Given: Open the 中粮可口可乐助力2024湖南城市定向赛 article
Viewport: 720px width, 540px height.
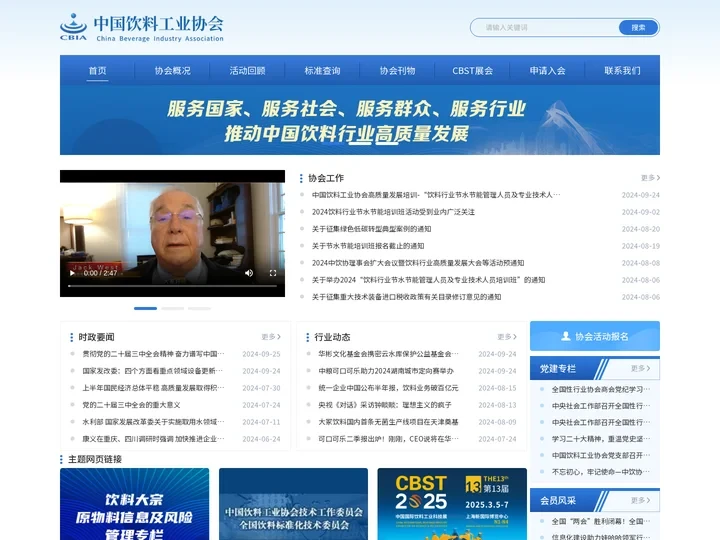Looking at the screenshot, I should point(386,371).
